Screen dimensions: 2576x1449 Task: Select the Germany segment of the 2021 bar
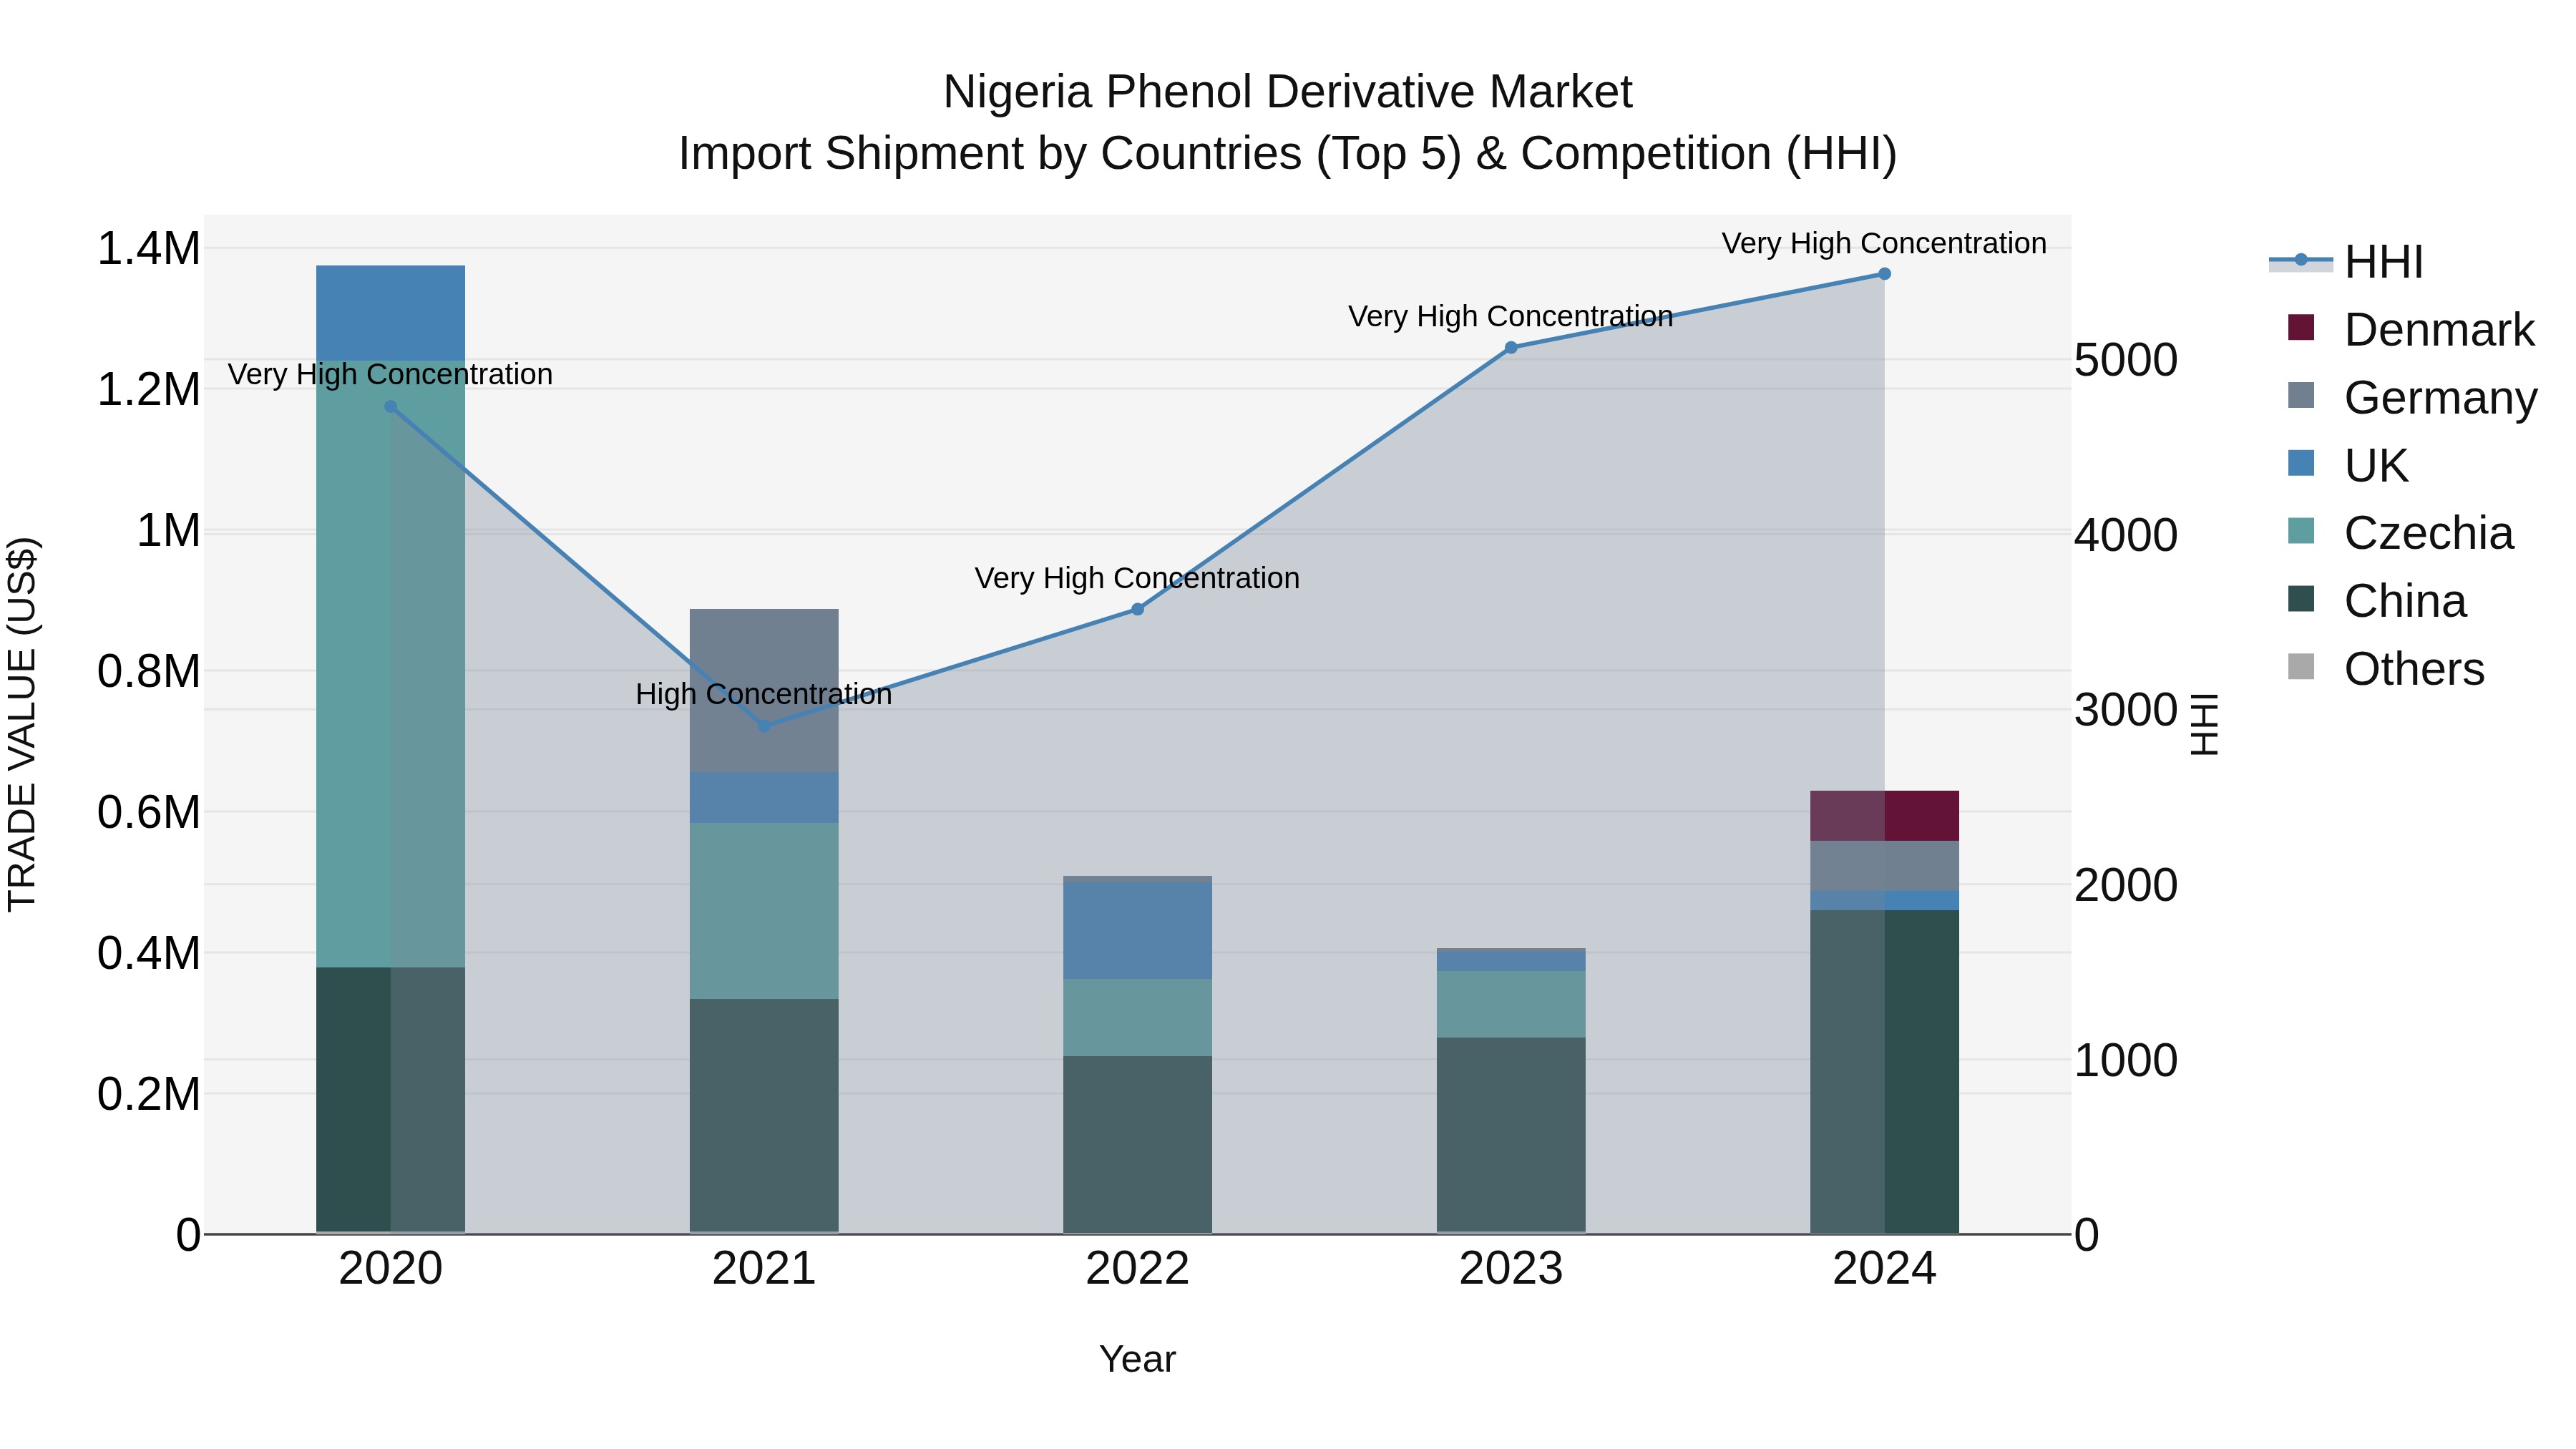(764, 690)
